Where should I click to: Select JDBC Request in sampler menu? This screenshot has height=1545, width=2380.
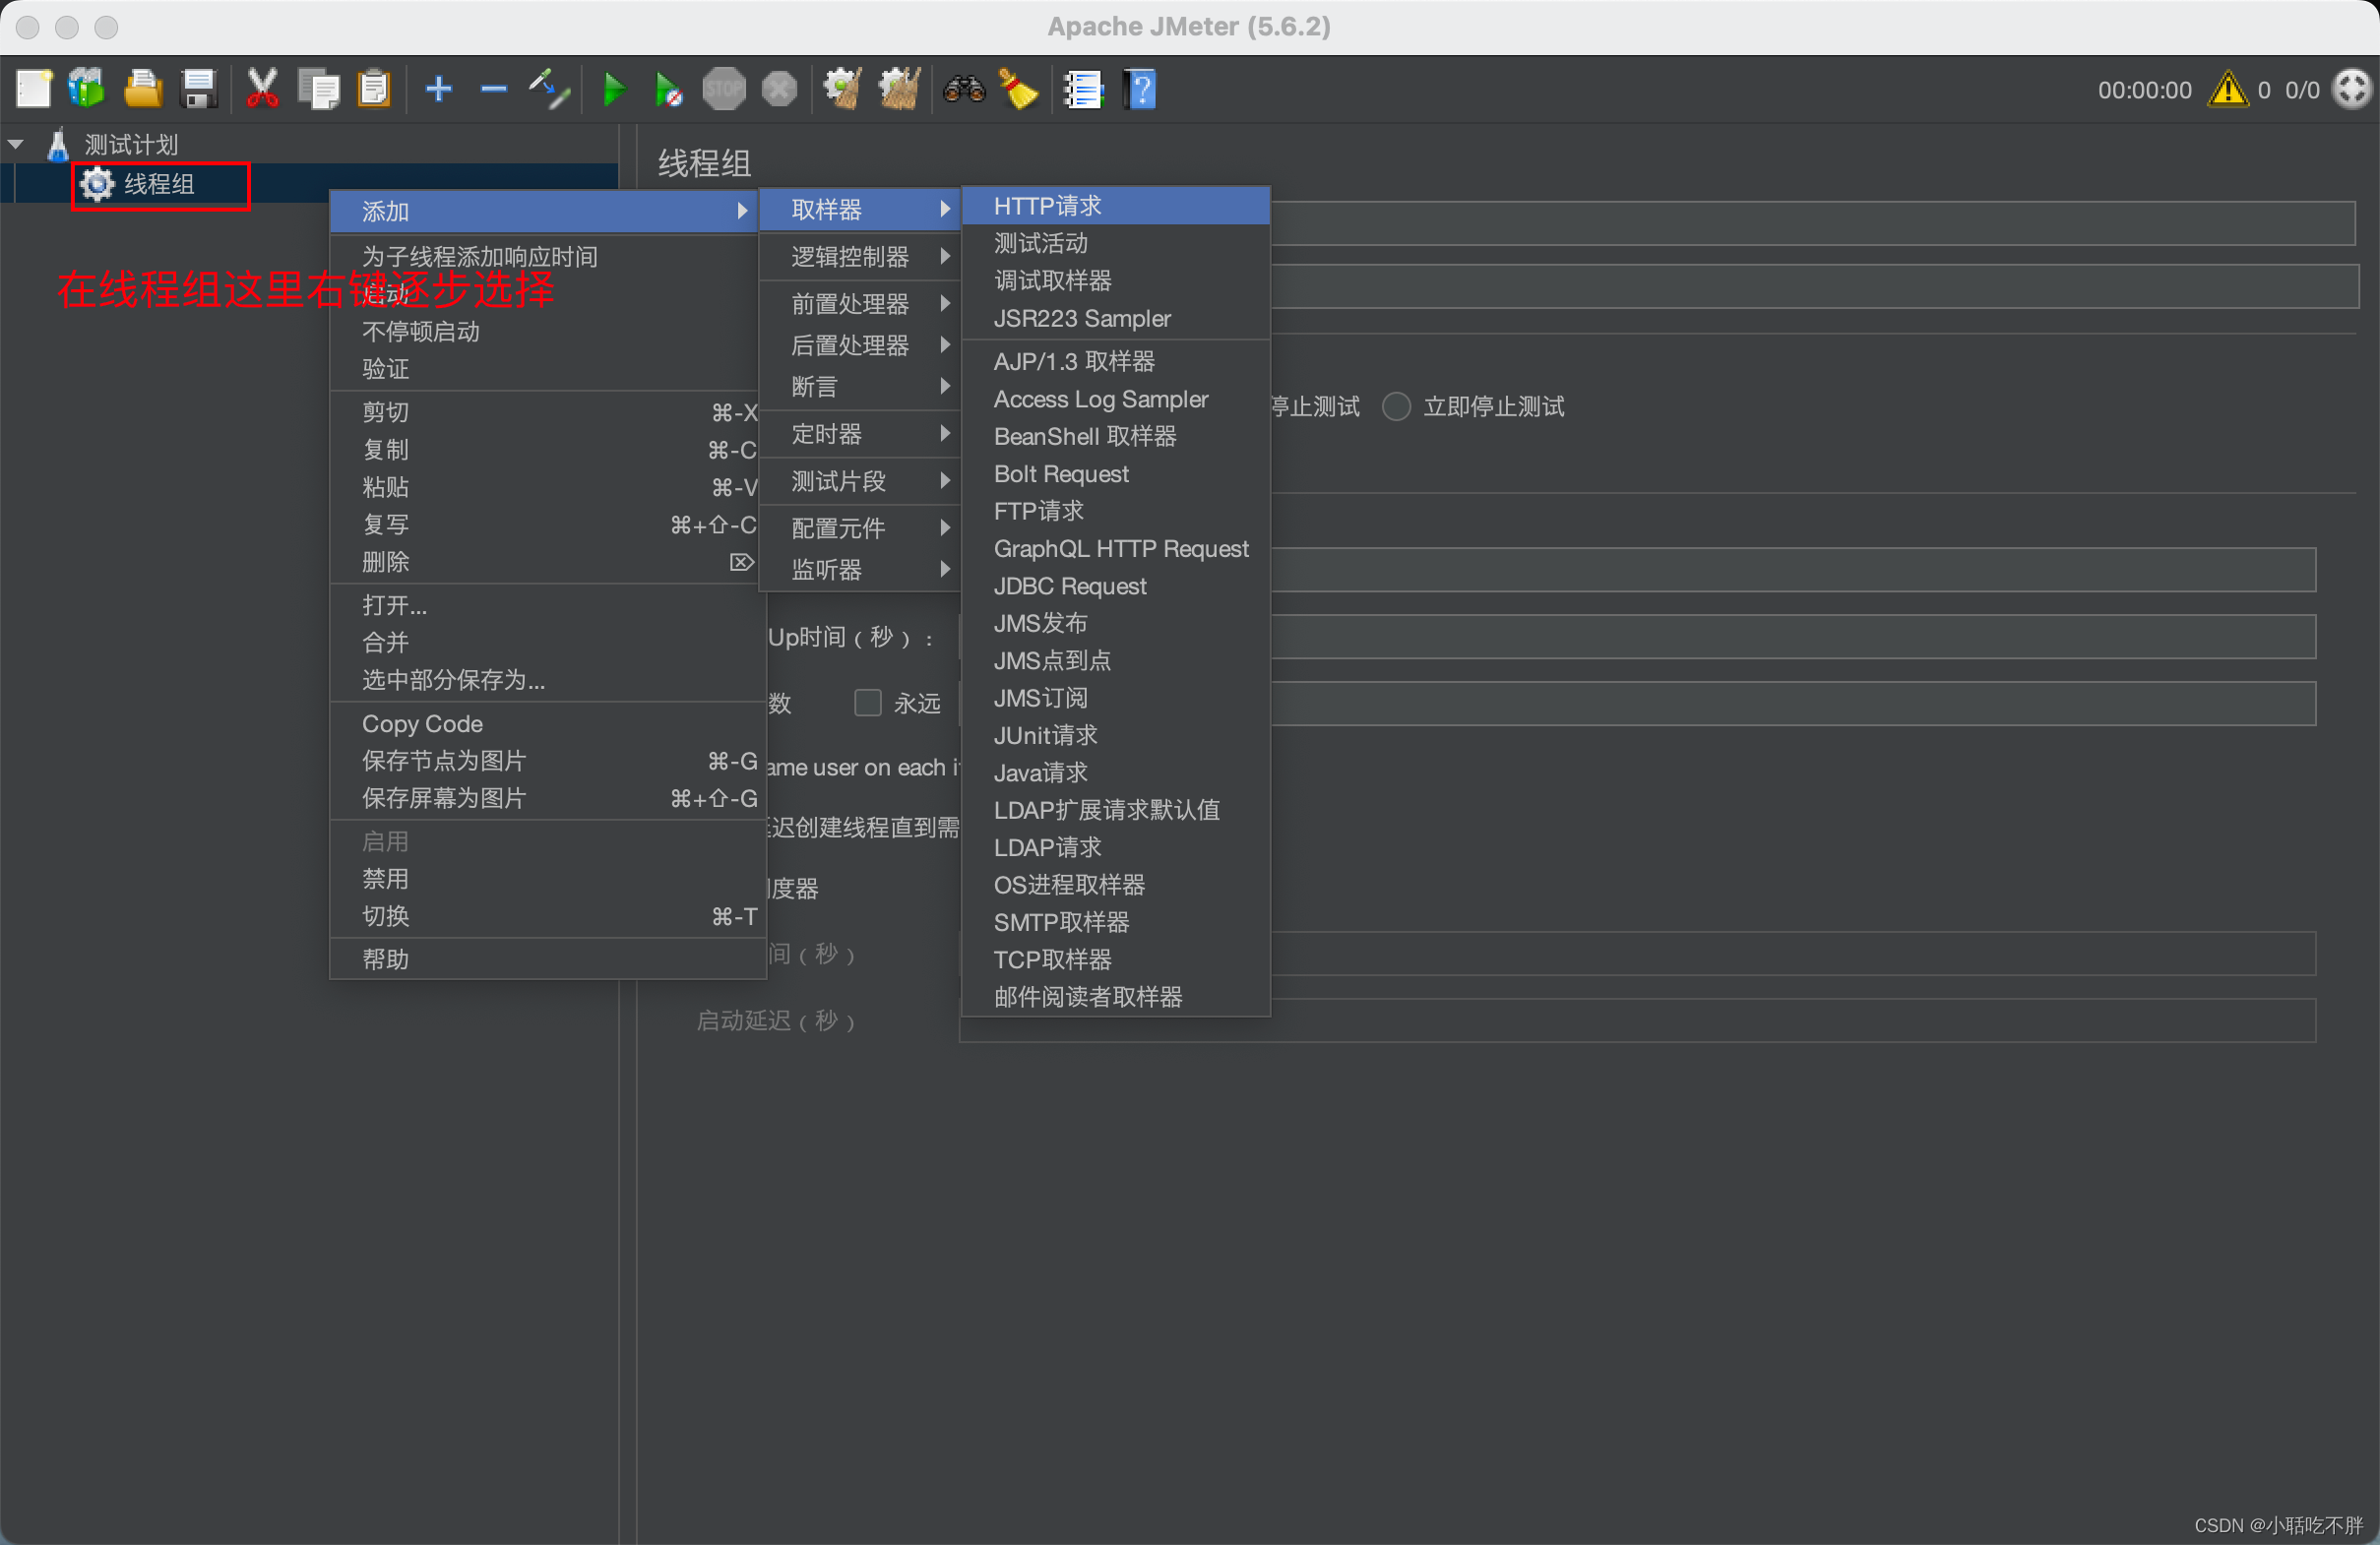1116,586
